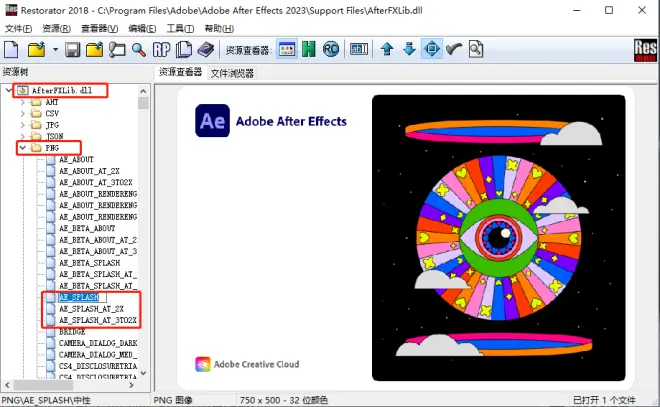The height and width of the screenshot is (407, 660).
Task: Collapse the AfterFXLib.dll root node
Action: pos(9,90)
